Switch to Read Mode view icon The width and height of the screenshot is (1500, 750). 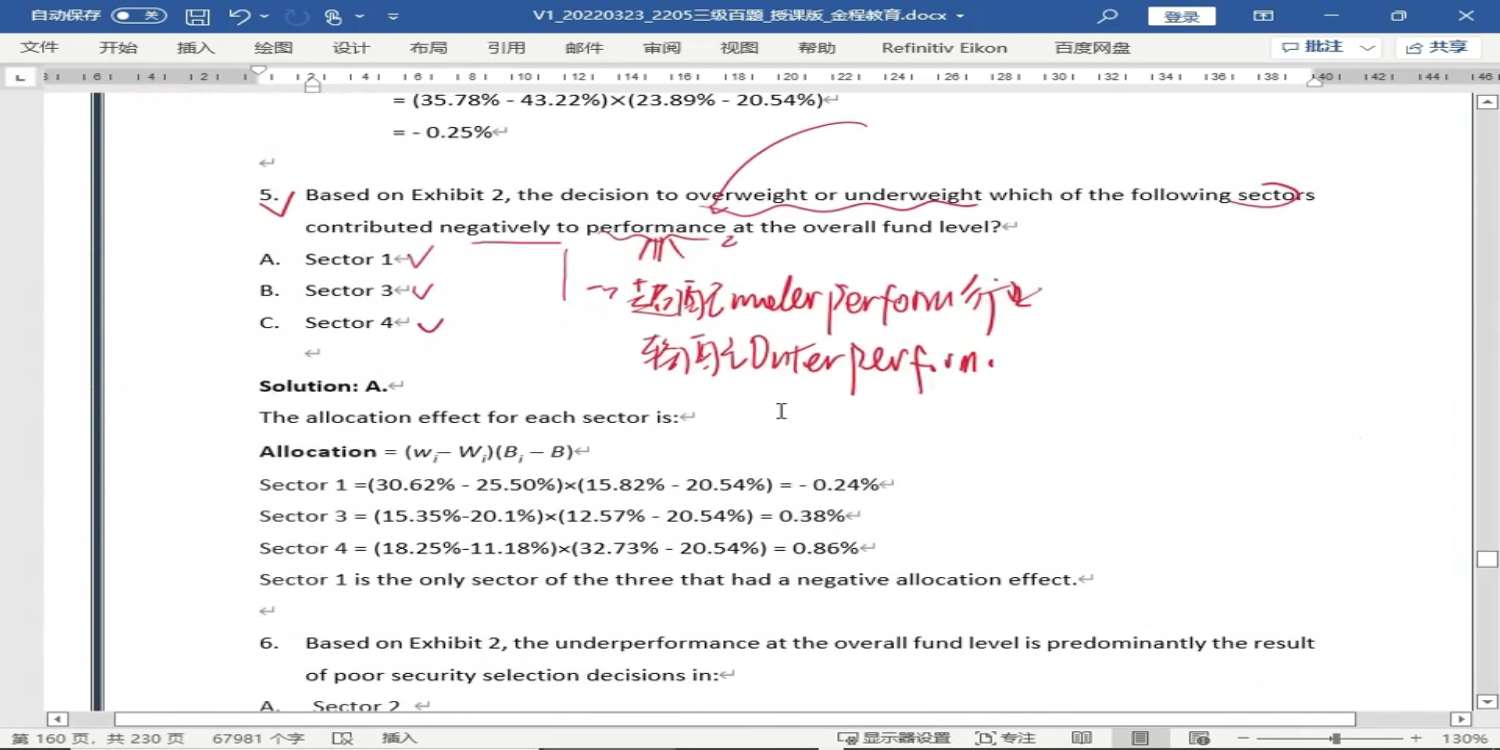click(x=1081, y=738)
